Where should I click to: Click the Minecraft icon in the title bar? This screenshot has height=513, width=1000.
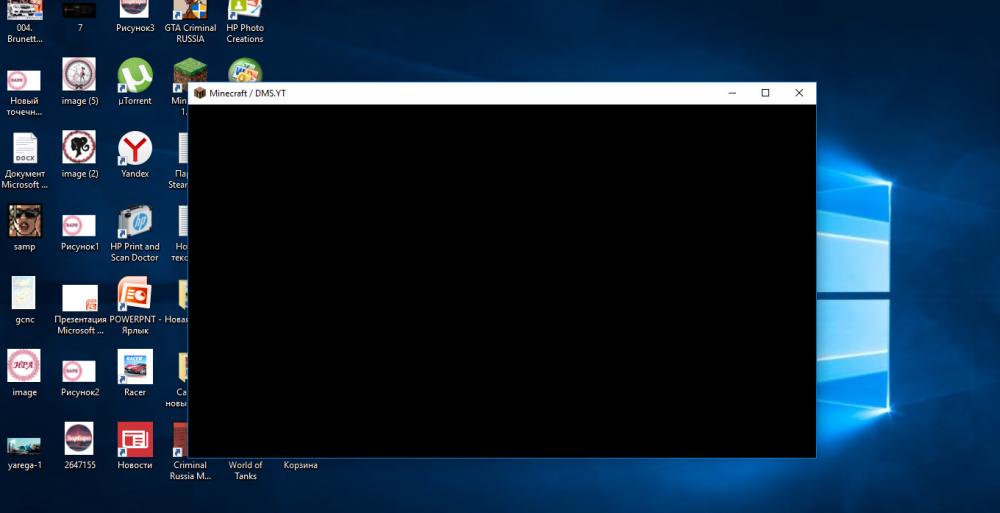[x=199, y=93]
